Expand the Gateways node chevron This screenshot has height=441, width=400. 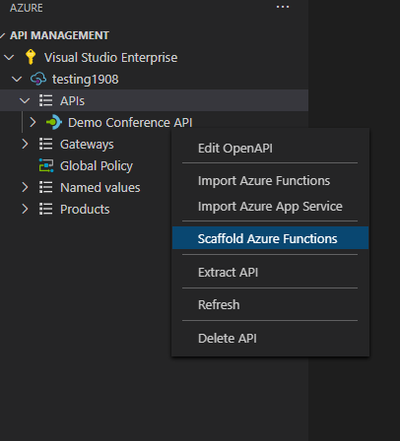pos(25,144)
